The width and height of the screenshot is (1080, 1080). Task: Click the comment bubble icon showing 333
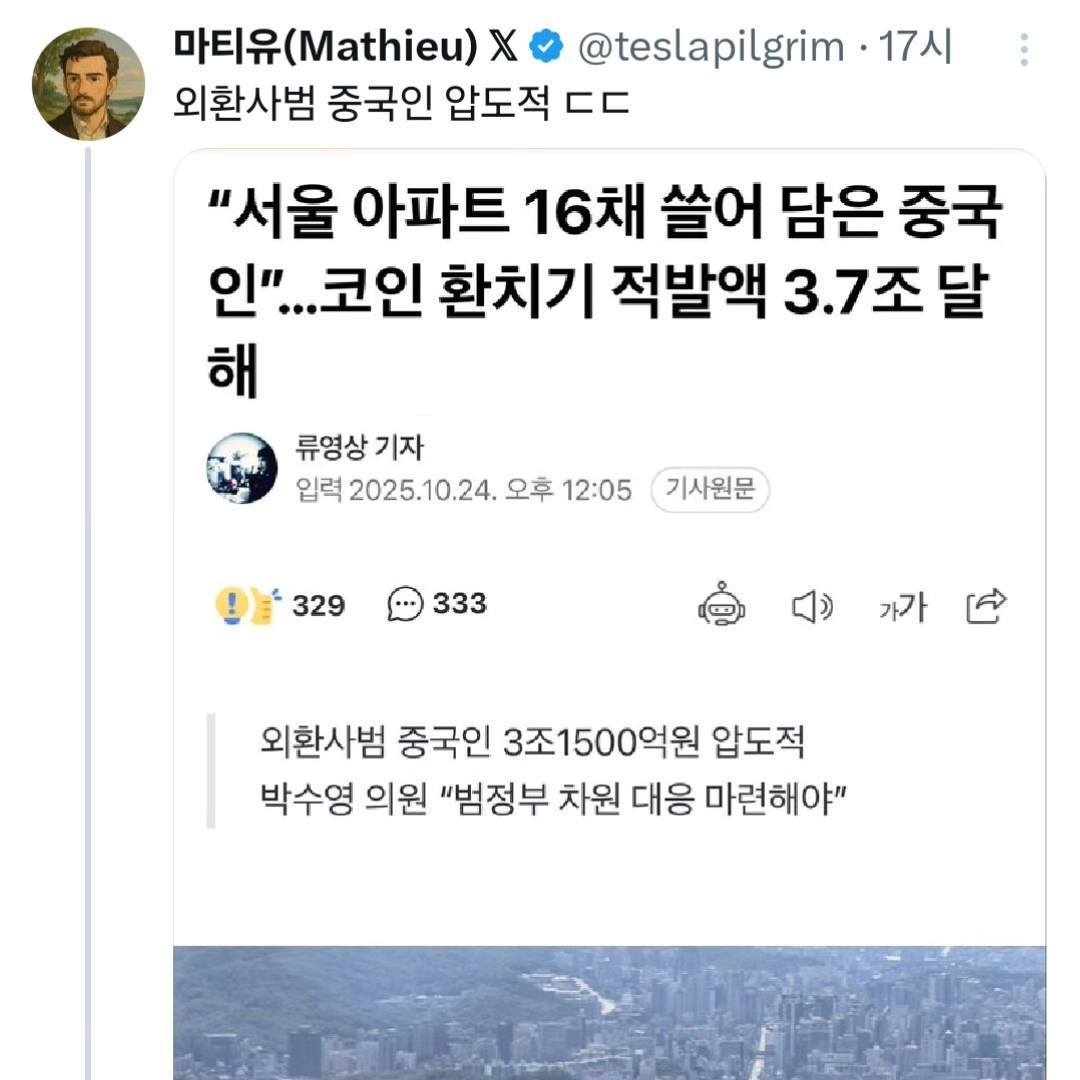(404, 604)
